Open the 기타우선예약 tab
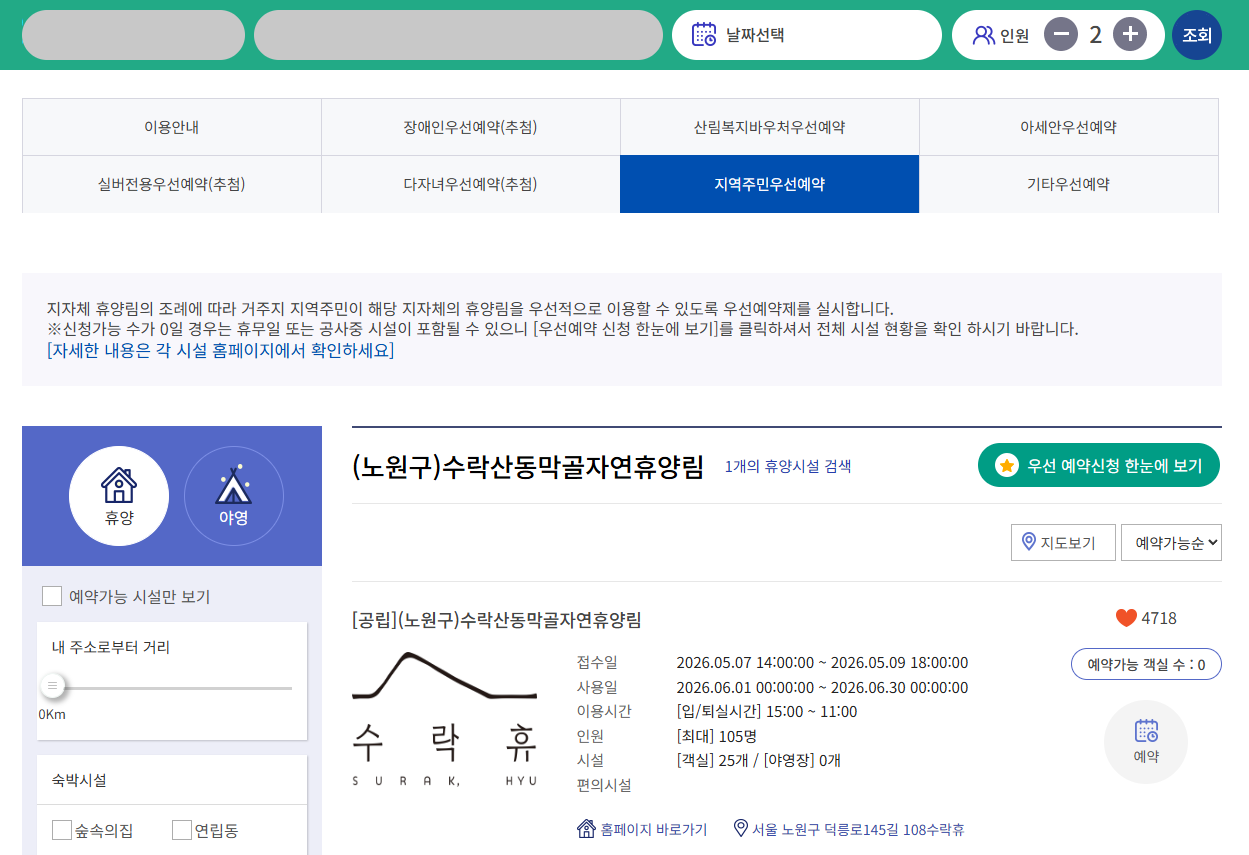 1069,184
